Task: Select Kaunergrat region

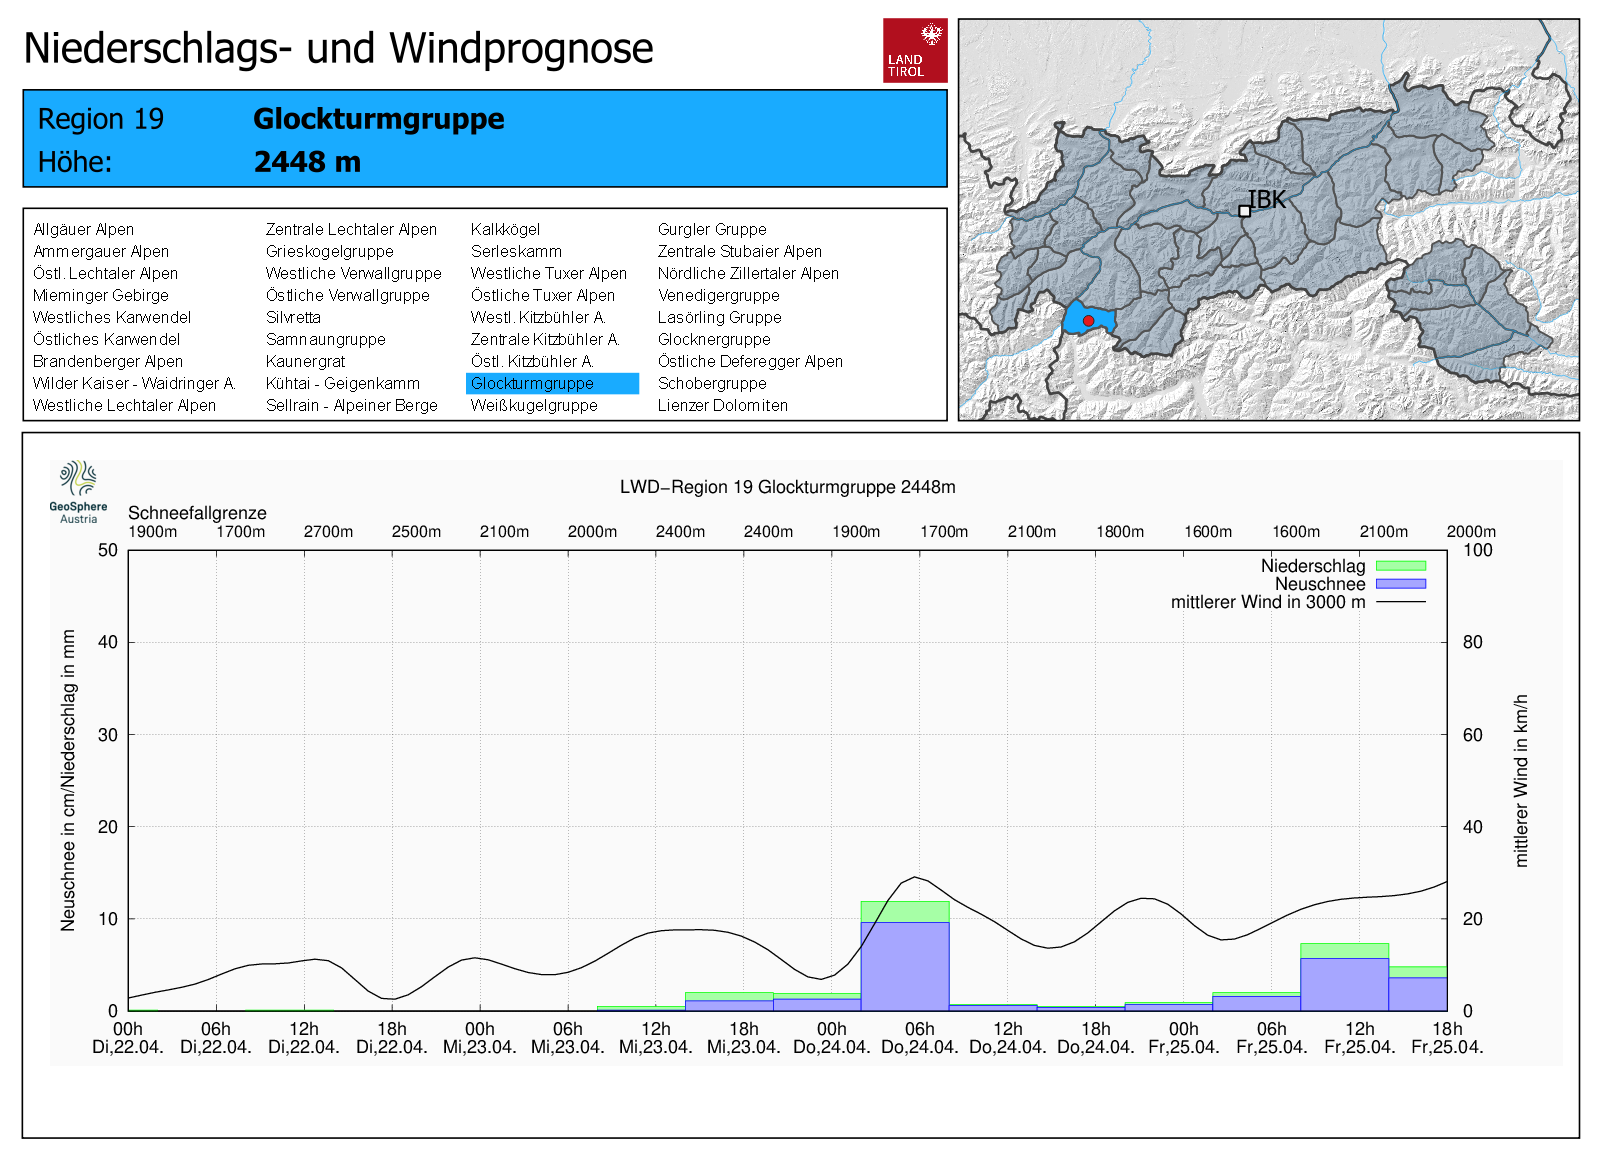Action: pyautogui.click(x=305, y=361)
